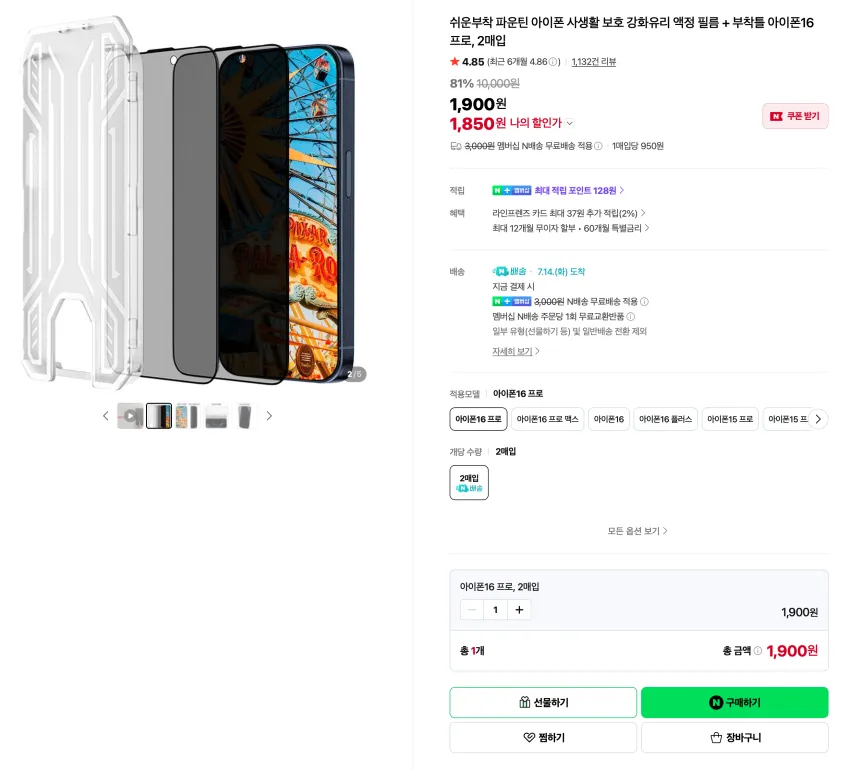850x770 pixels.
Task: Increase the quantity with the plus button
Action: 519,610
